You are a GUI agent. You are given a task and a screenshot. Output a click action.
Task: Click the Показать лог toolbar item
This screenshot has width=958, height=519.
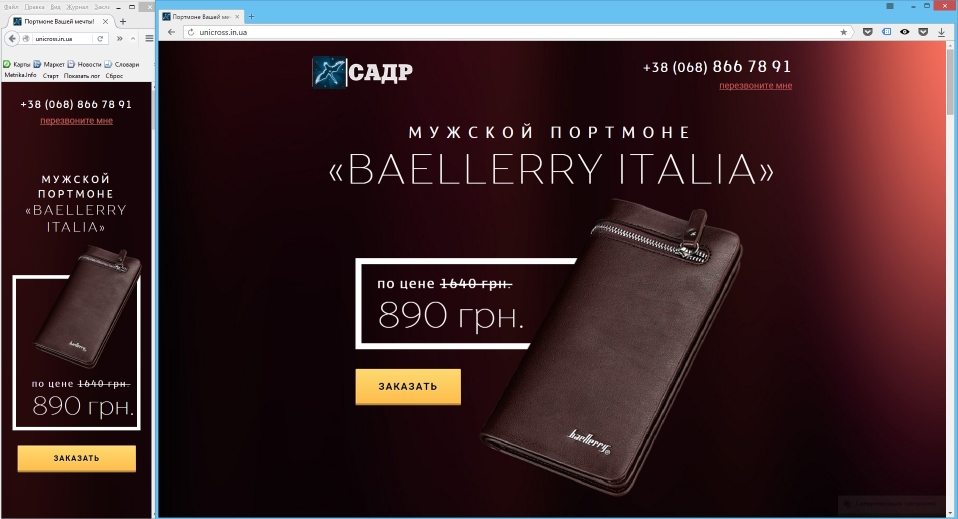[81, 76]
